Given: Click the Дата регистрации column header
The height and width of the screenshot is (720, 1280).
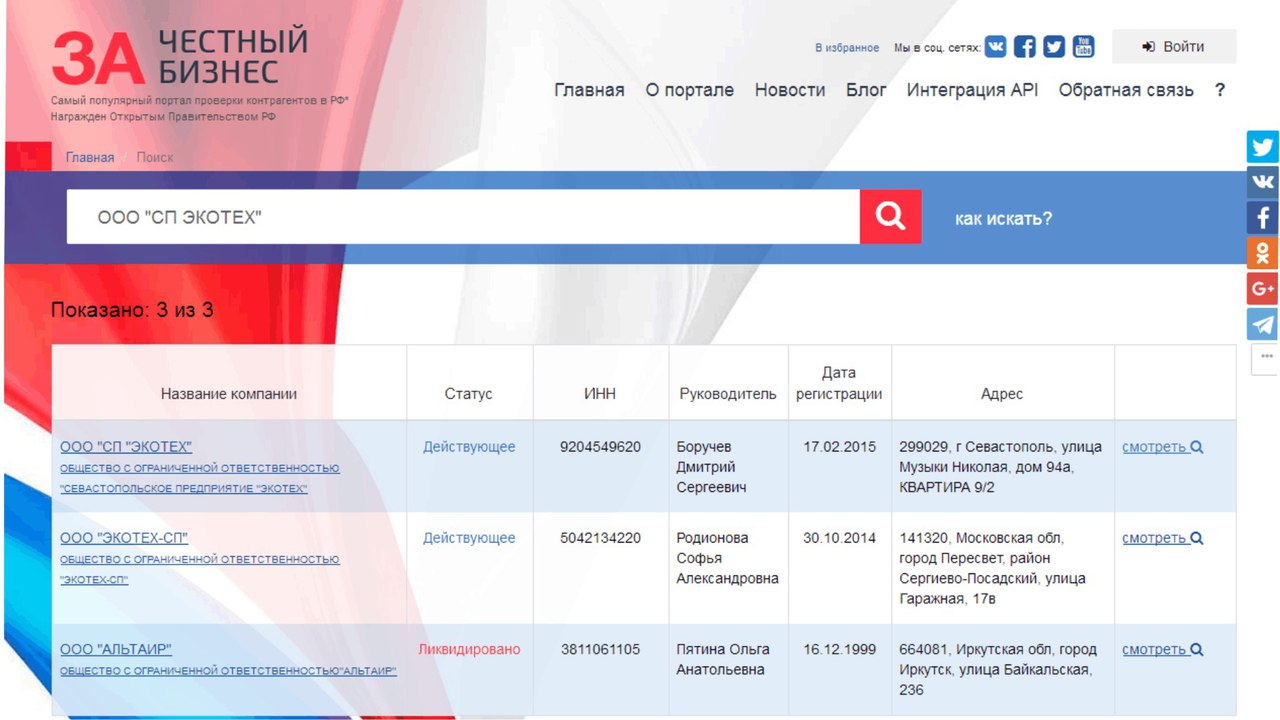Looking at the screenshot, I should point(839,383).
